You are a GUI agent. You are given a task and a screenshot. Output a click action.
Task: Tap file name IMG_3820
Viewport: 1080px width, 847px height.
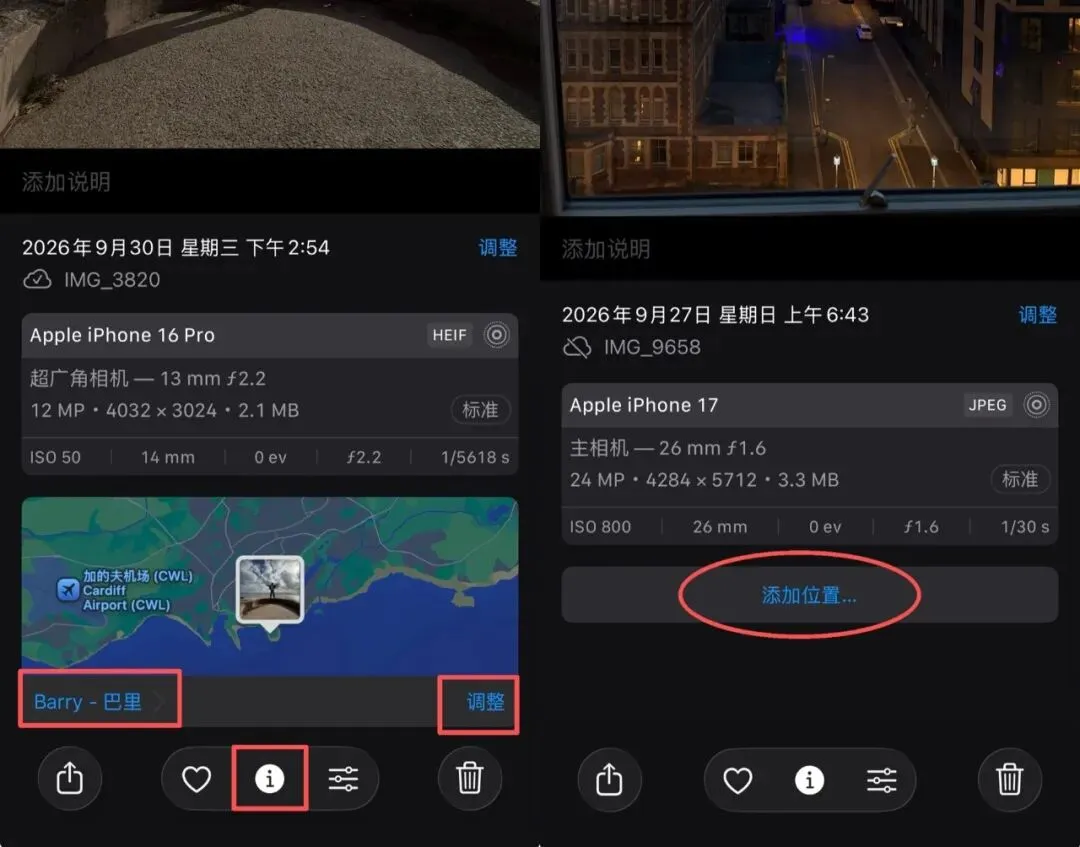point(112,280)
